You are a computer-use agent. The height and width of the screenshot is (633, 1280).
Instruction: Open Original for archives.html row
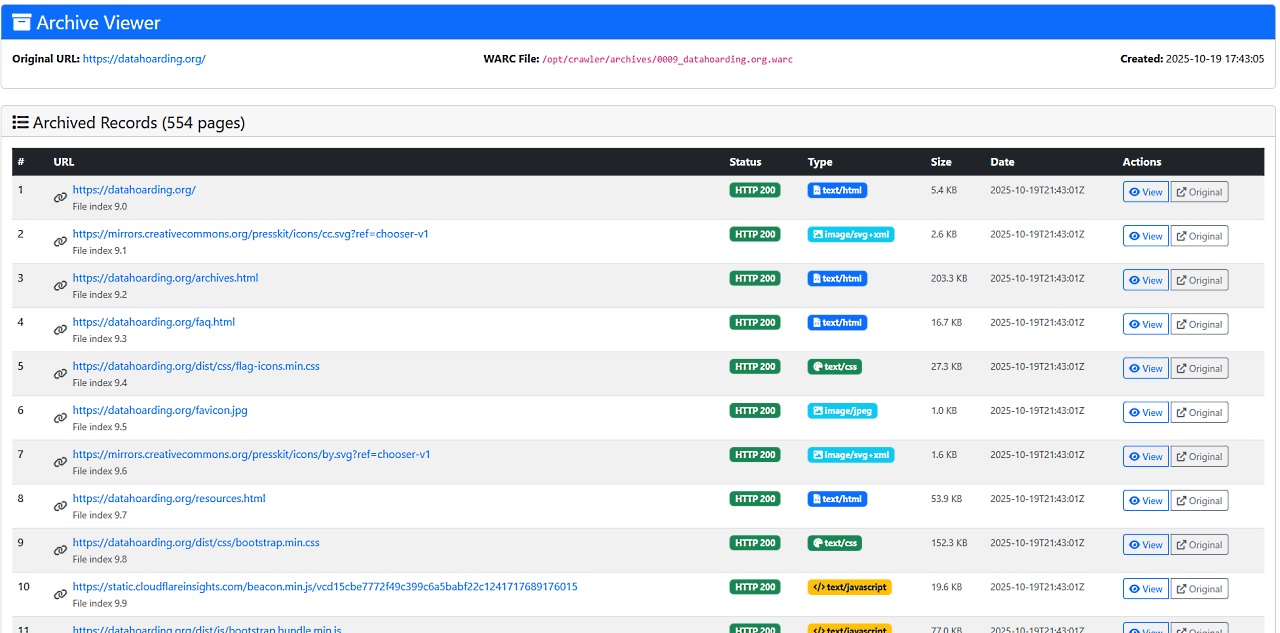(x=1199, y=280)
